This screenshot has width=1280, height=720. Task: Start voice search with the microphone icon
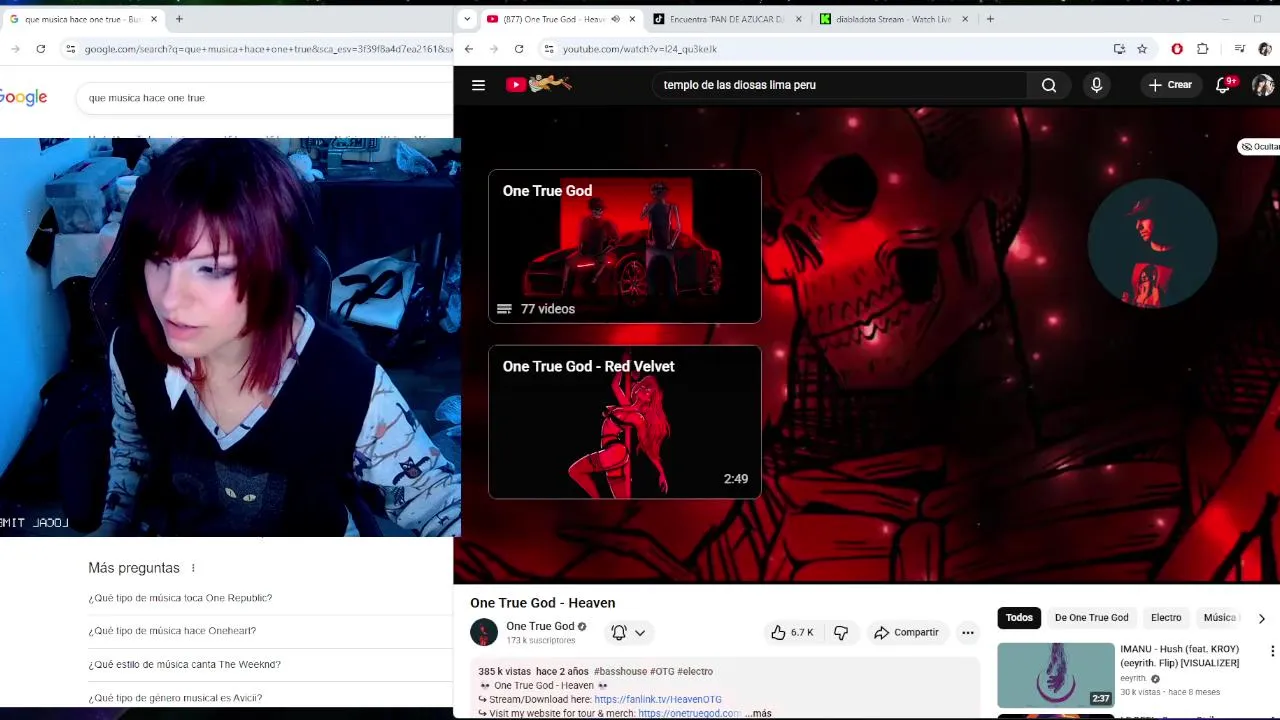[x=1096, y=85]
